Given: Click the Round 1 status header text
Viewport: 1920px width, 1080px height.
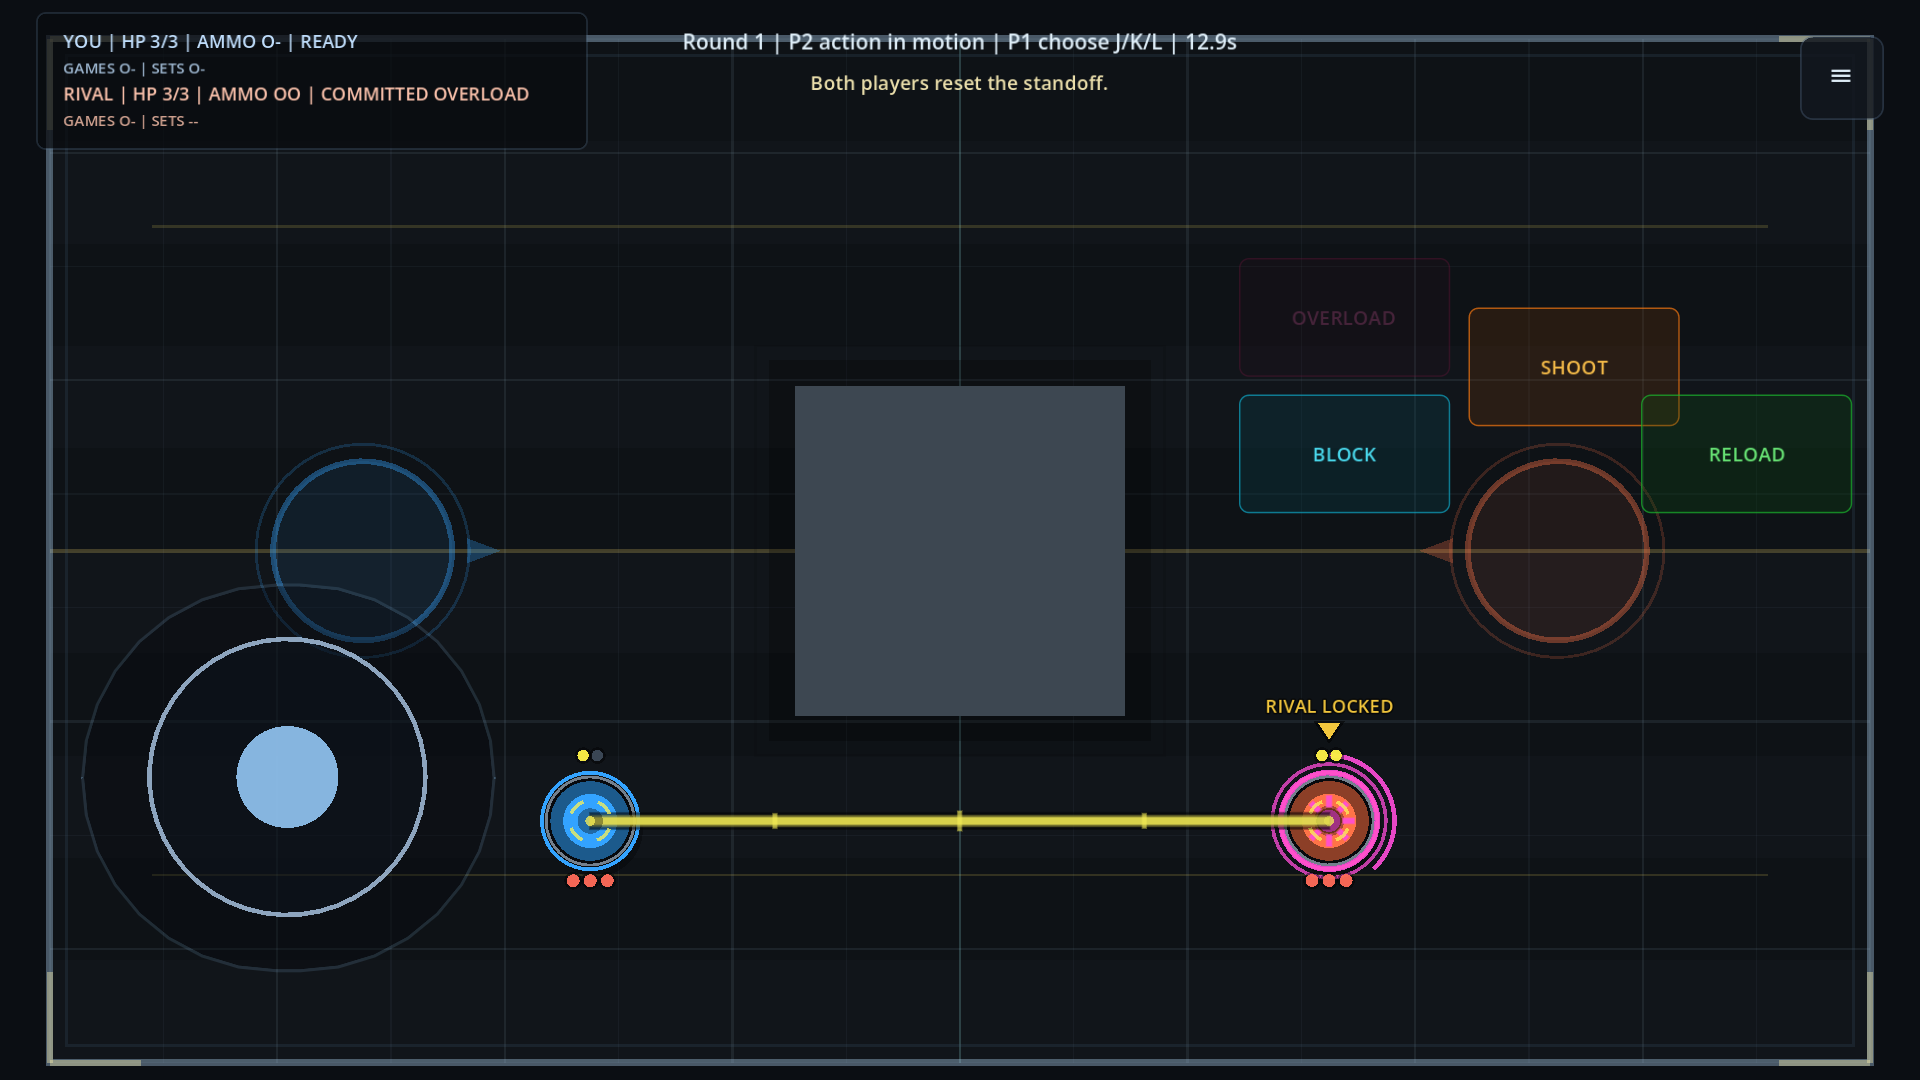Looking at the screenshot, I should click(x=959, y=42).
